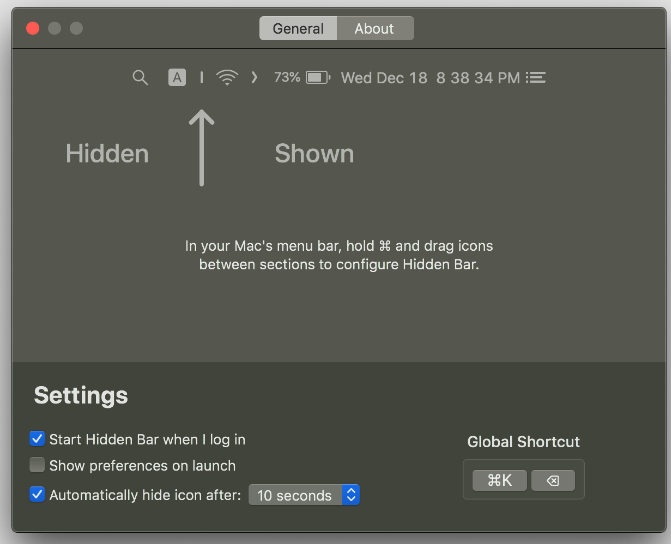Click the date and time display
671x544 pixels.
(x=430, y=77)
